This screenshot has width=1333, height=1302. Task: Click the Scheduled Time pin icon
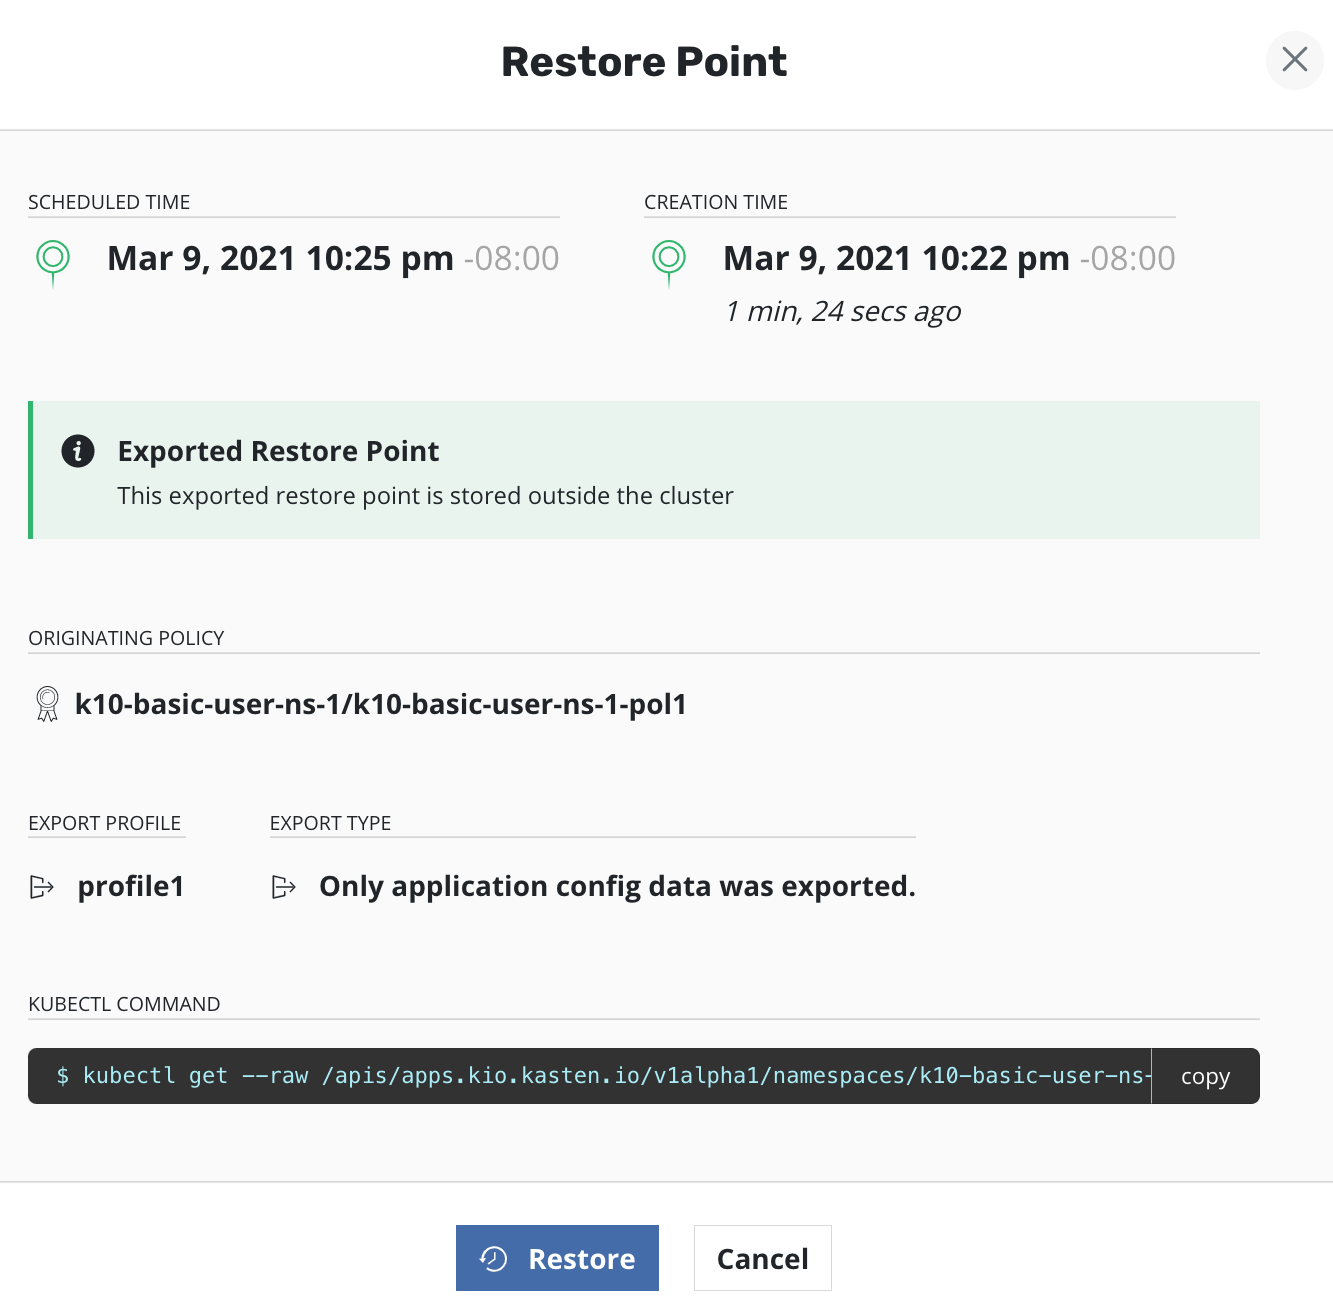(53, 260)
